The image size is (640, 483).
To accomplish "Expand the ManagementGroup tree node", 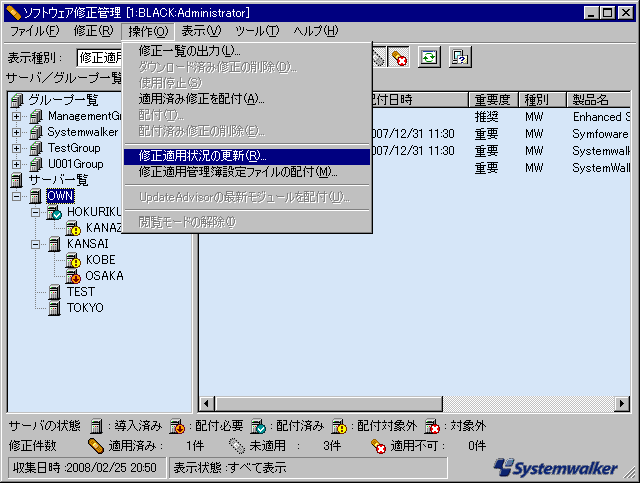I will tap(16, 116).
